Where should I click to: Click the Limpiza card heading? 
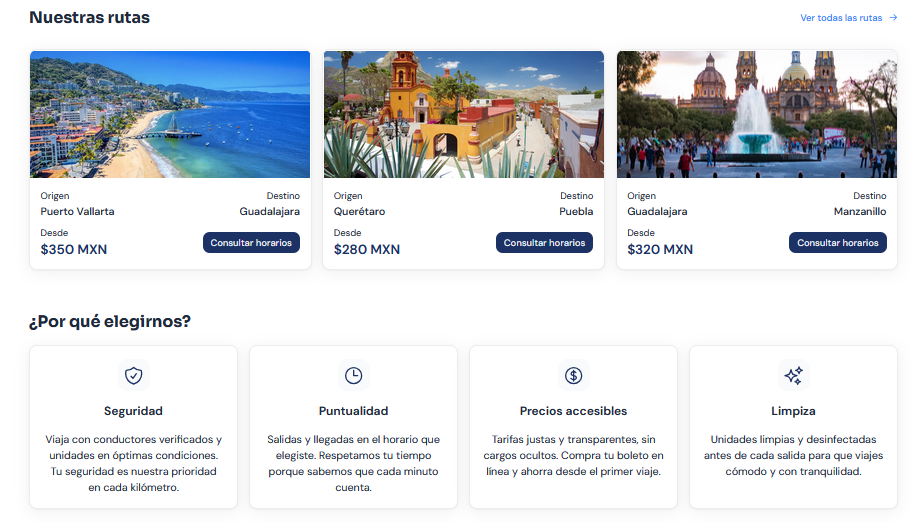(794, 411)
